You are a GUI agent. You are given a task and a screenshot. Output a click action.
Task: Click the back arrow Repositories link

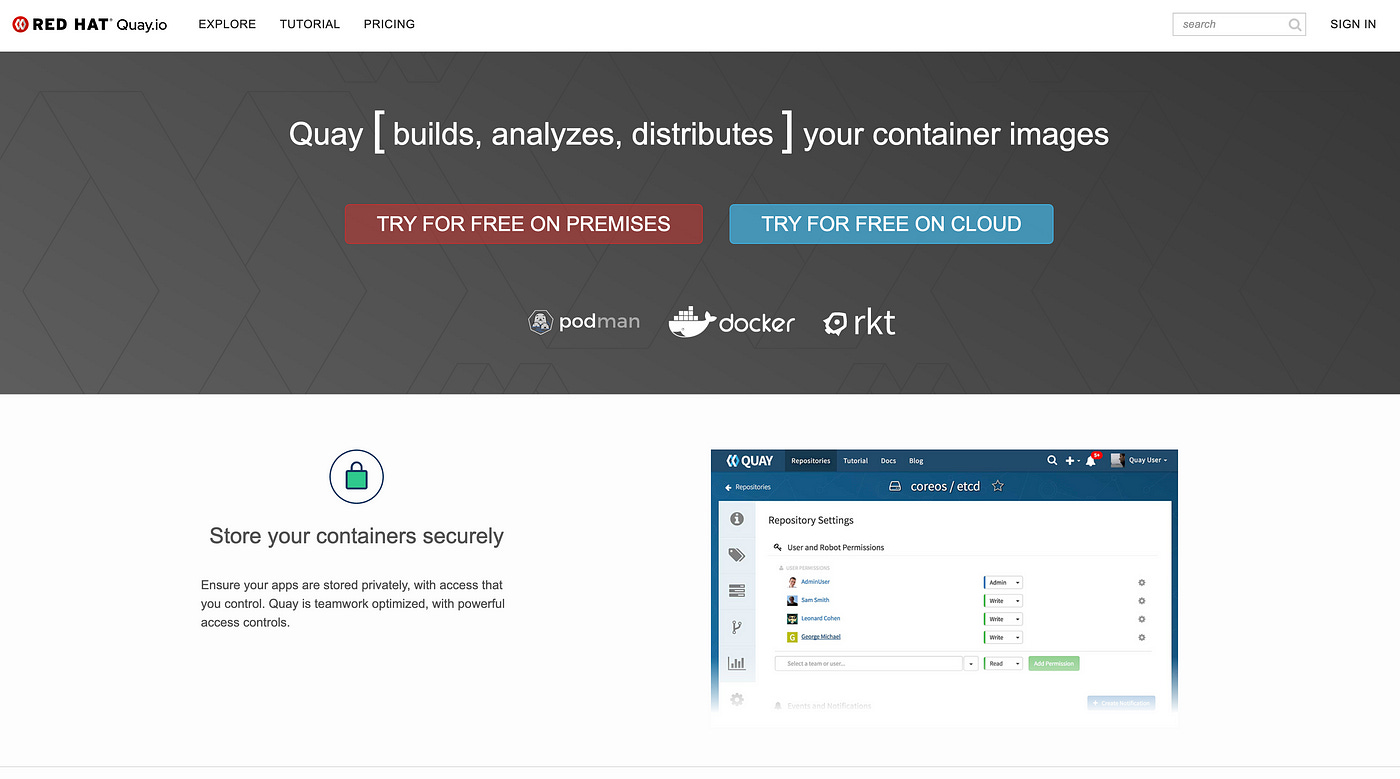747,487
